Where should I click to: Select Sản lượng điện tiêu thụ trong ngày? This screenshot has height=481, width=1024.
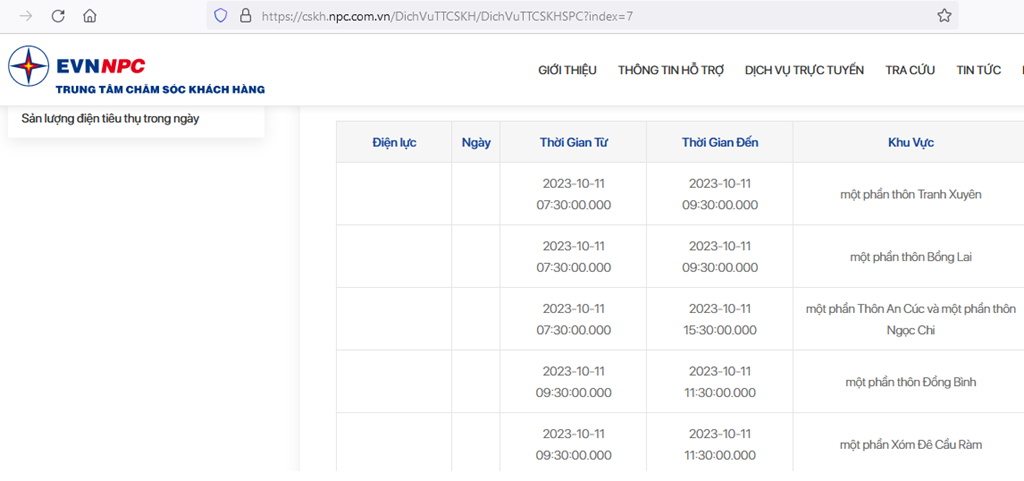point(110,119)
